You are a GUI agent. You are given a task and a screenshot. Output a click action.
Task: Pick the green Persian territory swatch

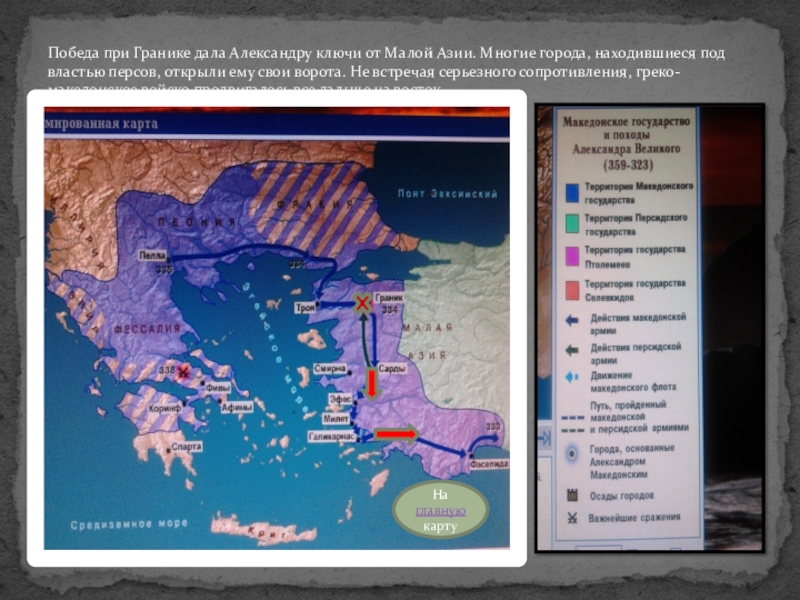[x=572, y=223]
